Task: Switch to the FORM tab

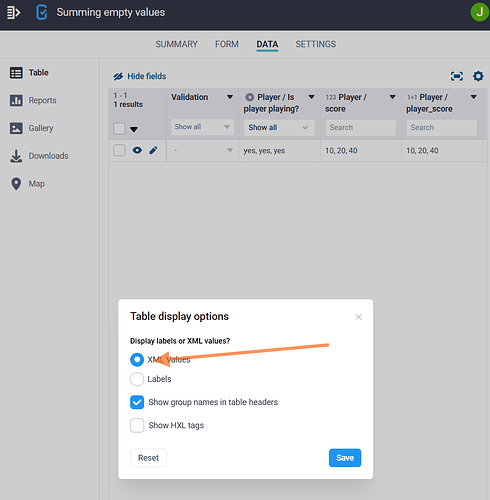Action: 227,44
